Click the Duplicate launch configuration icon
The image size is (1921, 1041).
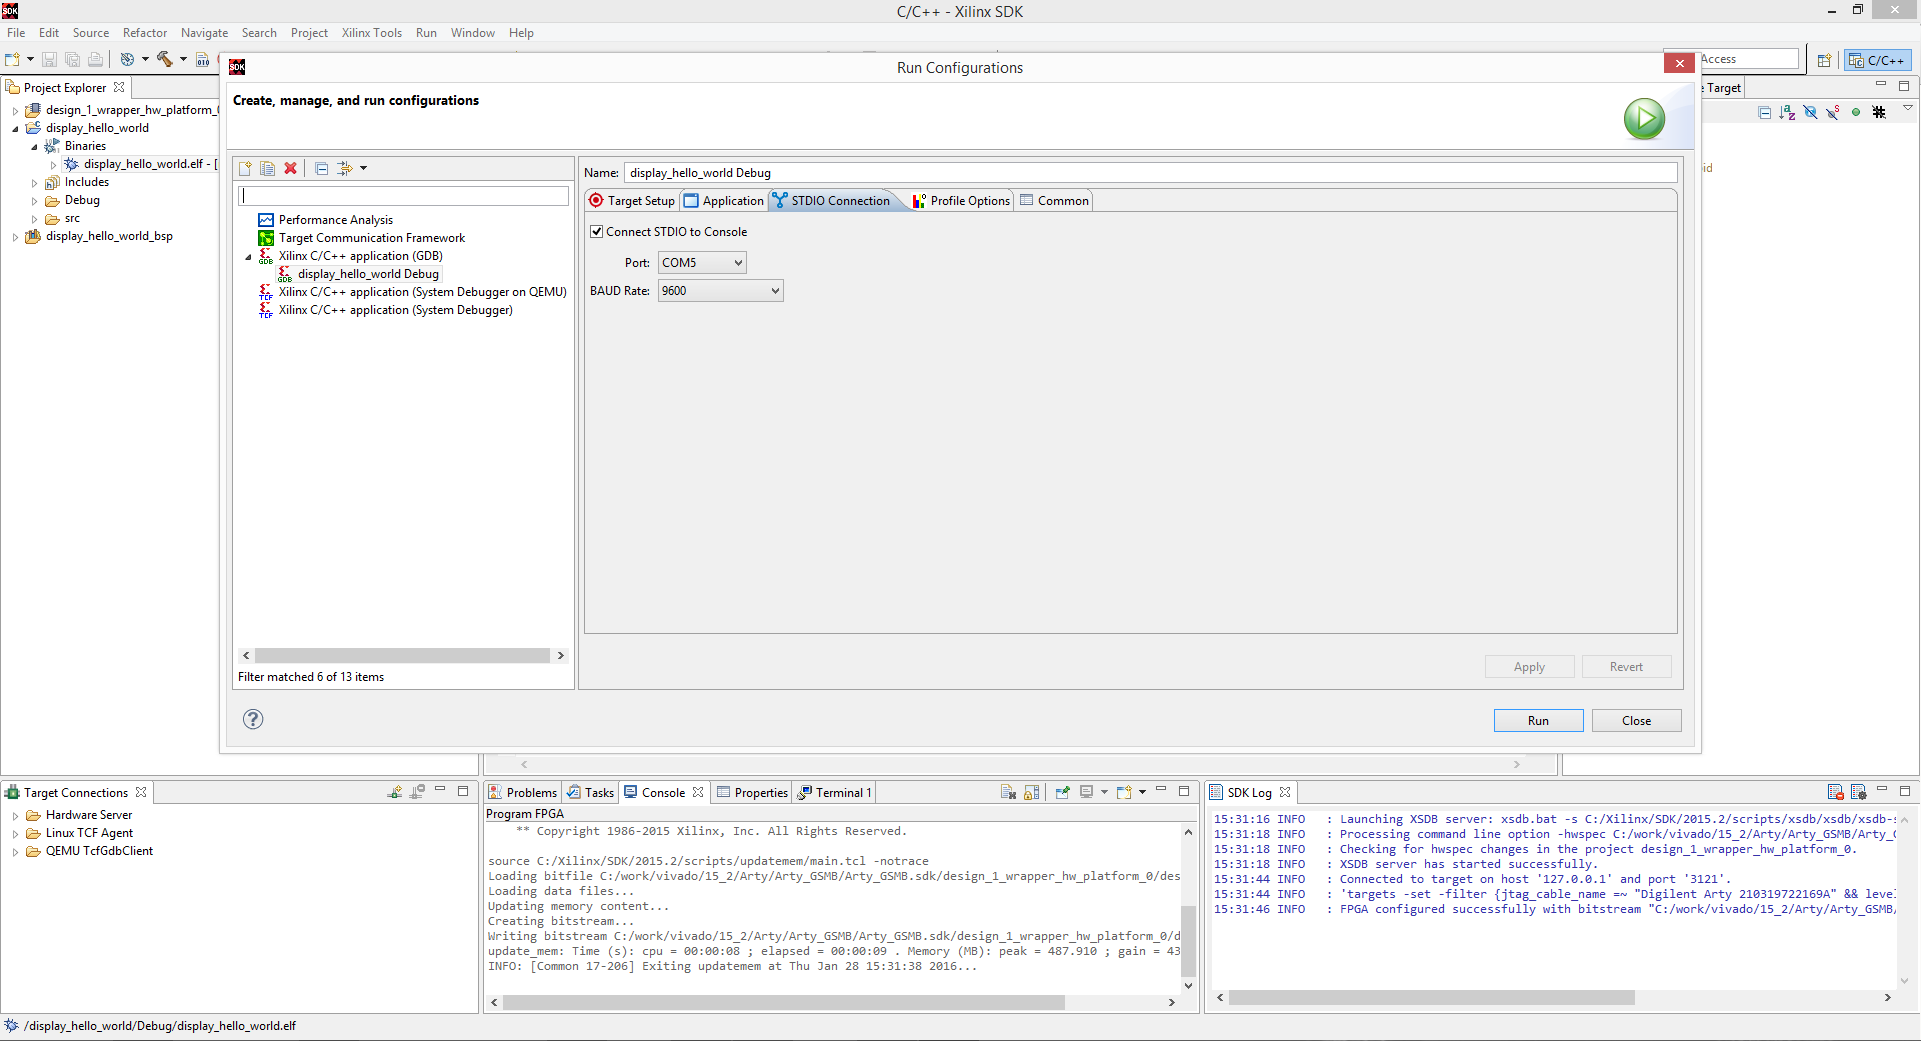(267, 168)
